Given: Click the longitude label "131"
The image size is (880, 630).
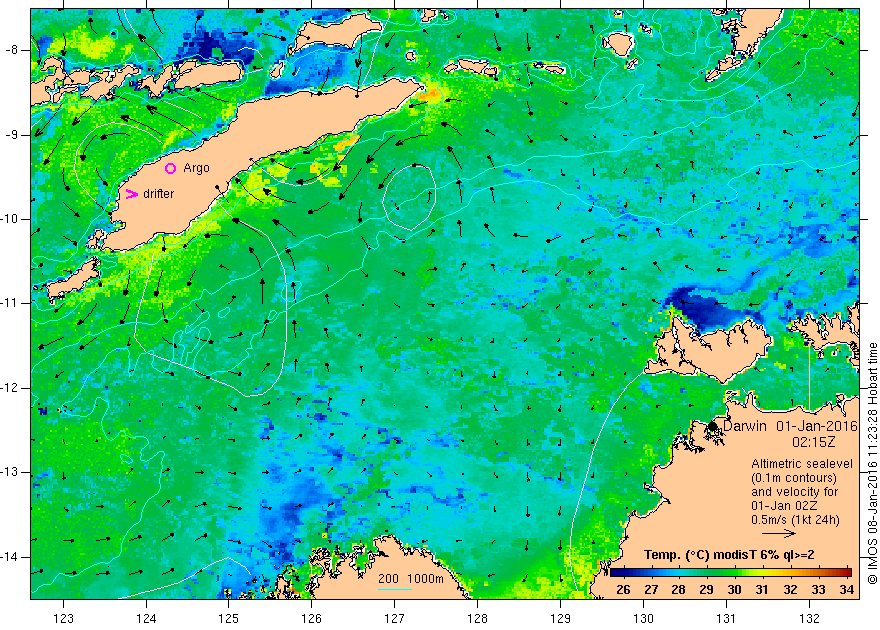Looking at the screenshot, I should click(727, 618).
